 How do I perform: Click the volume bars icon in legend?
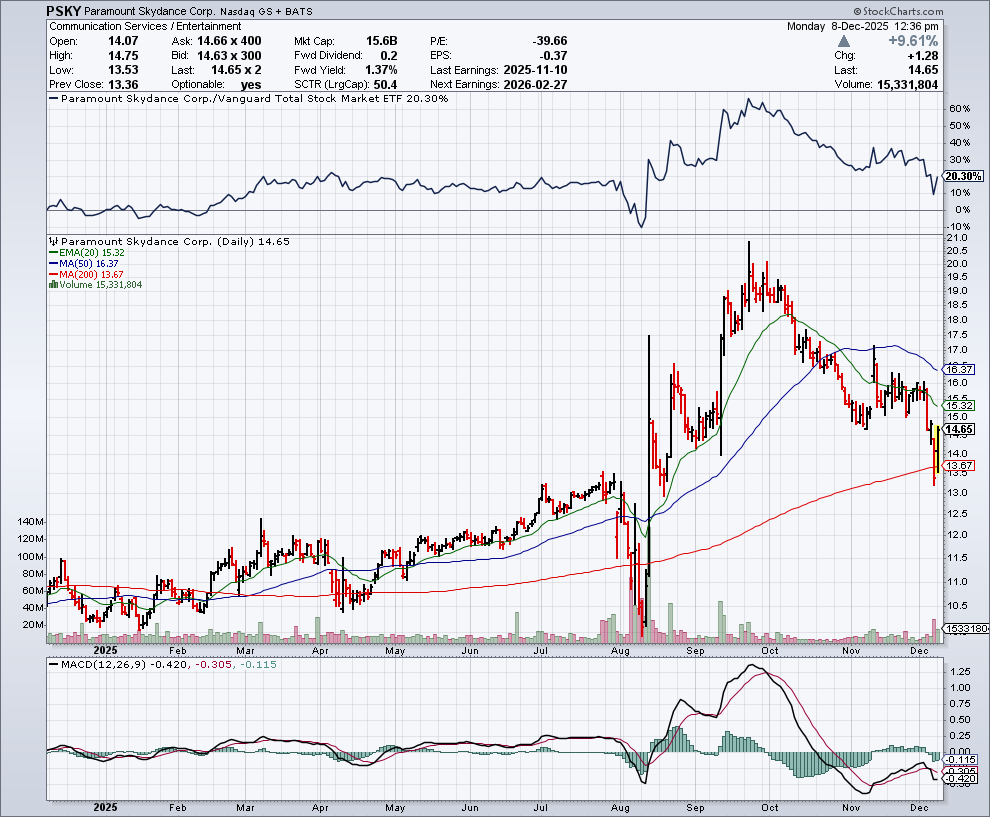52,285
